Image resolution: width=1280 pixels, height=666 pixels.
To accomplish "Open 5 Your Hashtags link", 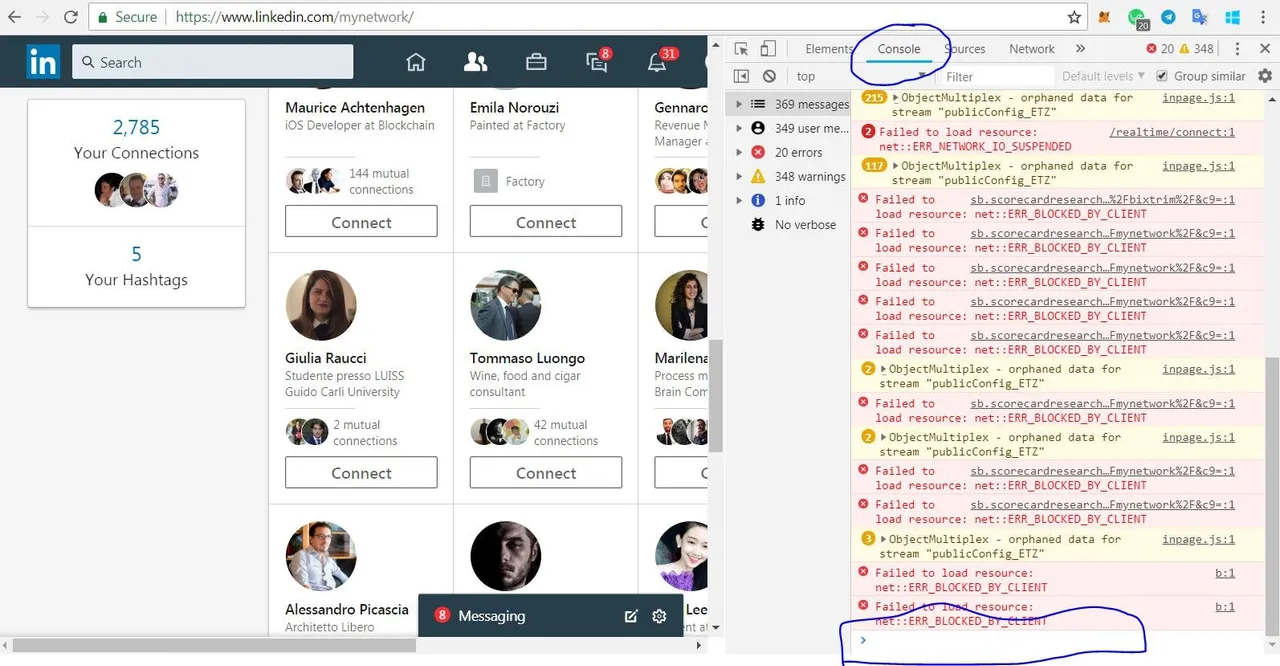I will (136, 267).
